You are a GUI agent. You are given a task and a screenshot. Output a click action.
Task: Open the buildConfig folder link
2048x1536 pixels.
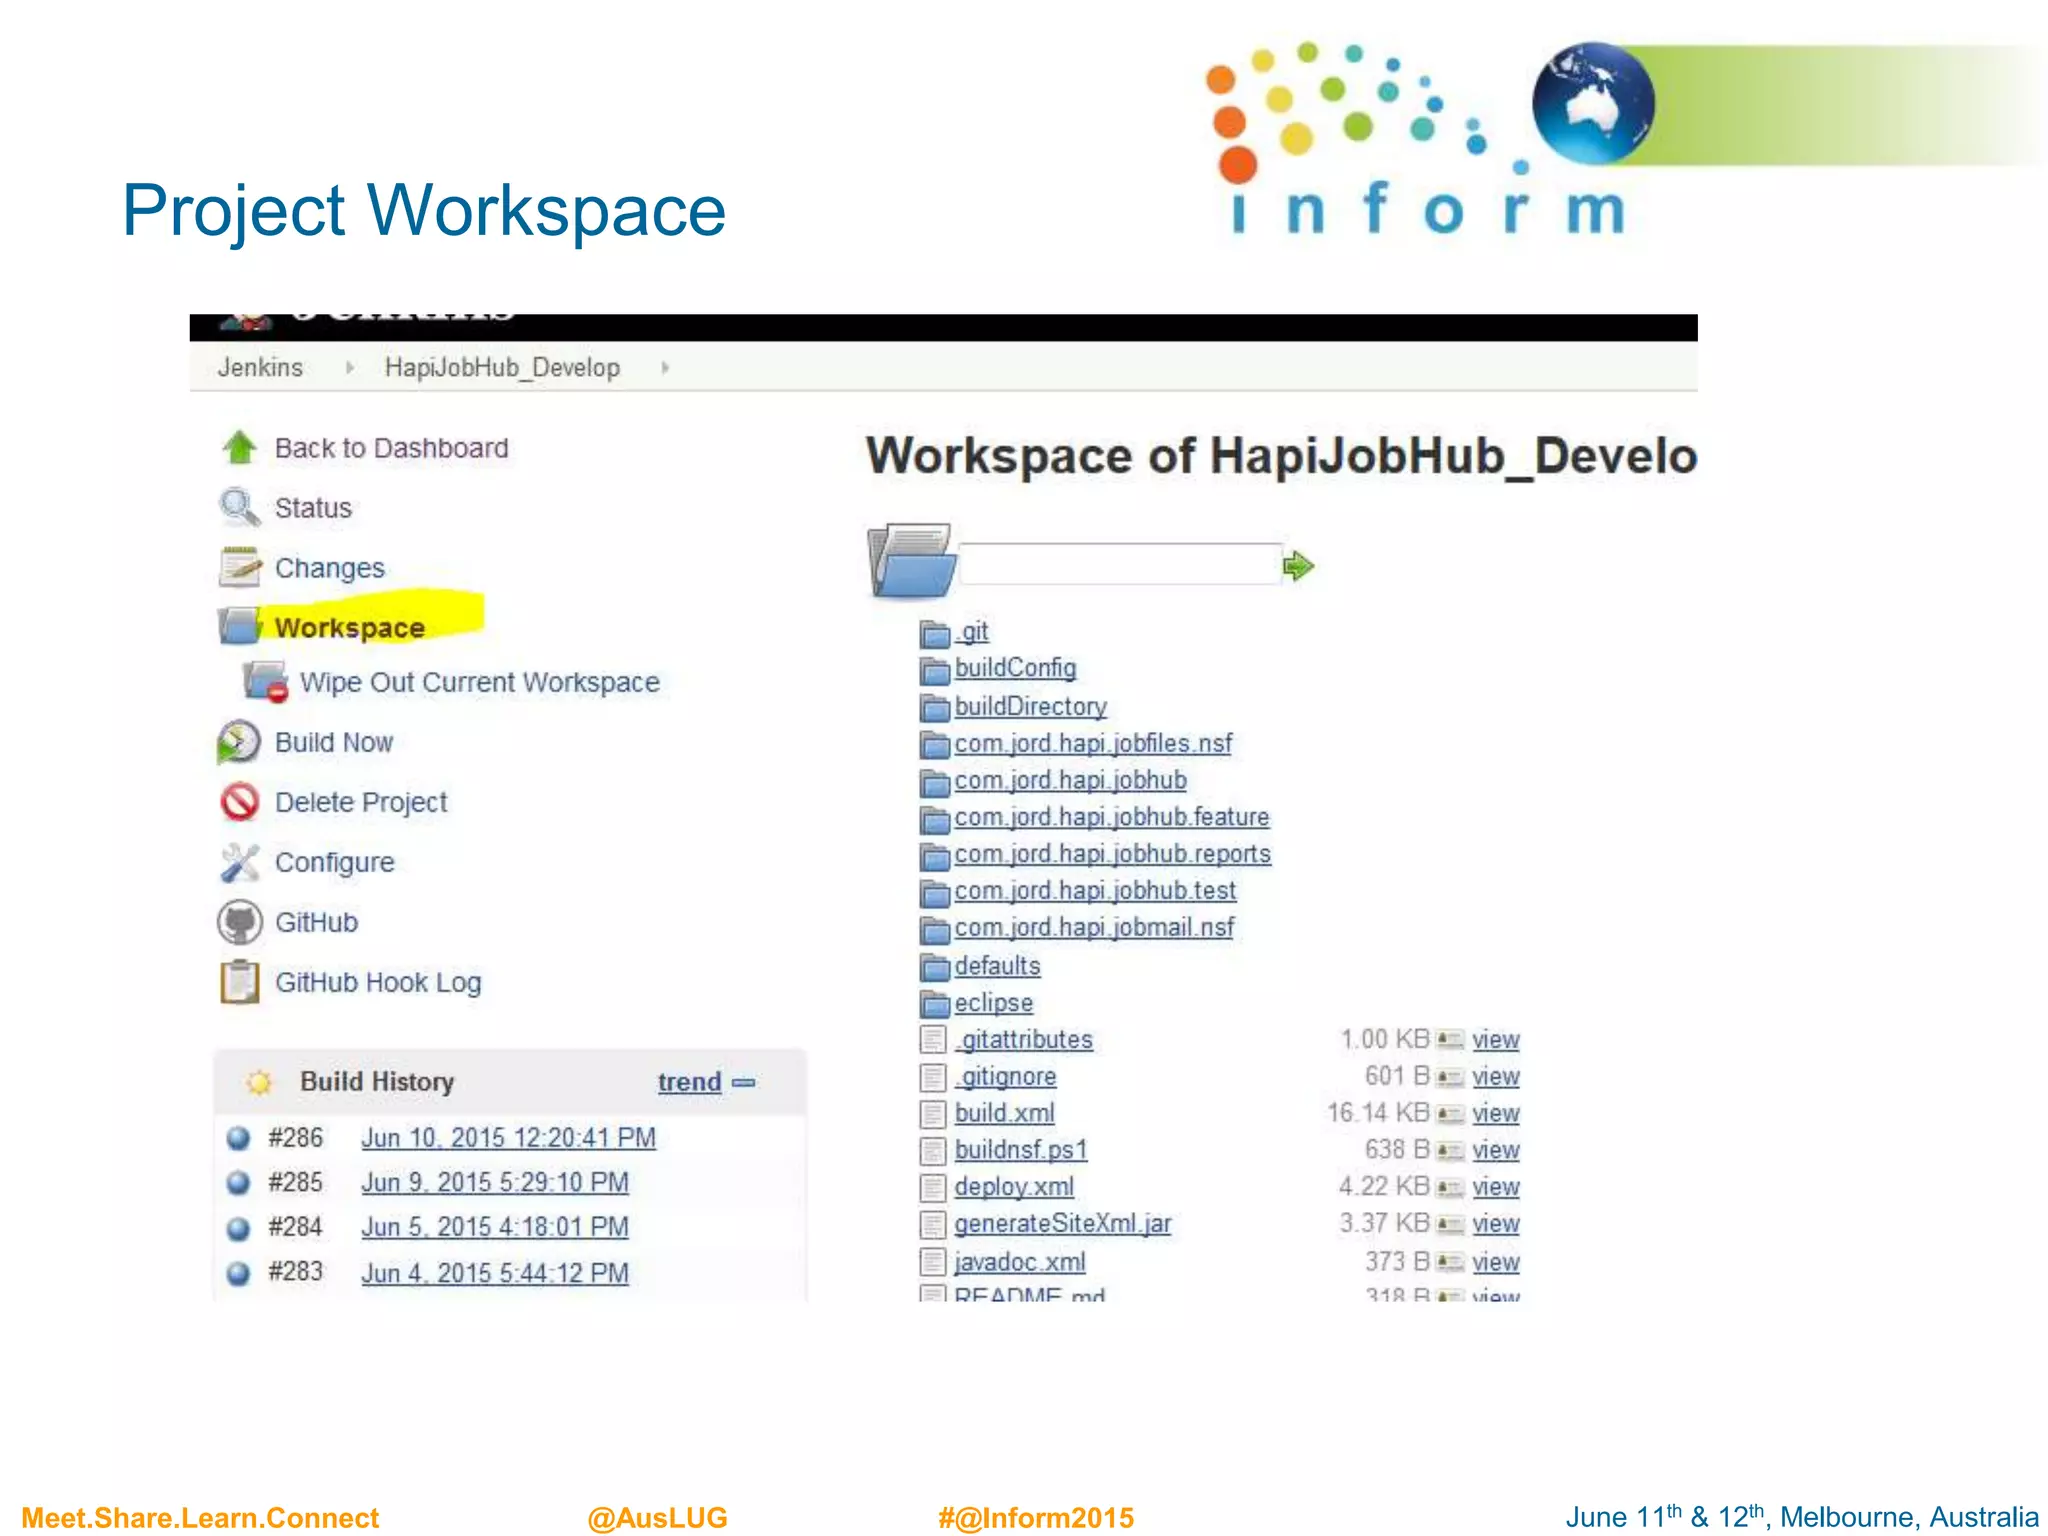pos(1015,668)
